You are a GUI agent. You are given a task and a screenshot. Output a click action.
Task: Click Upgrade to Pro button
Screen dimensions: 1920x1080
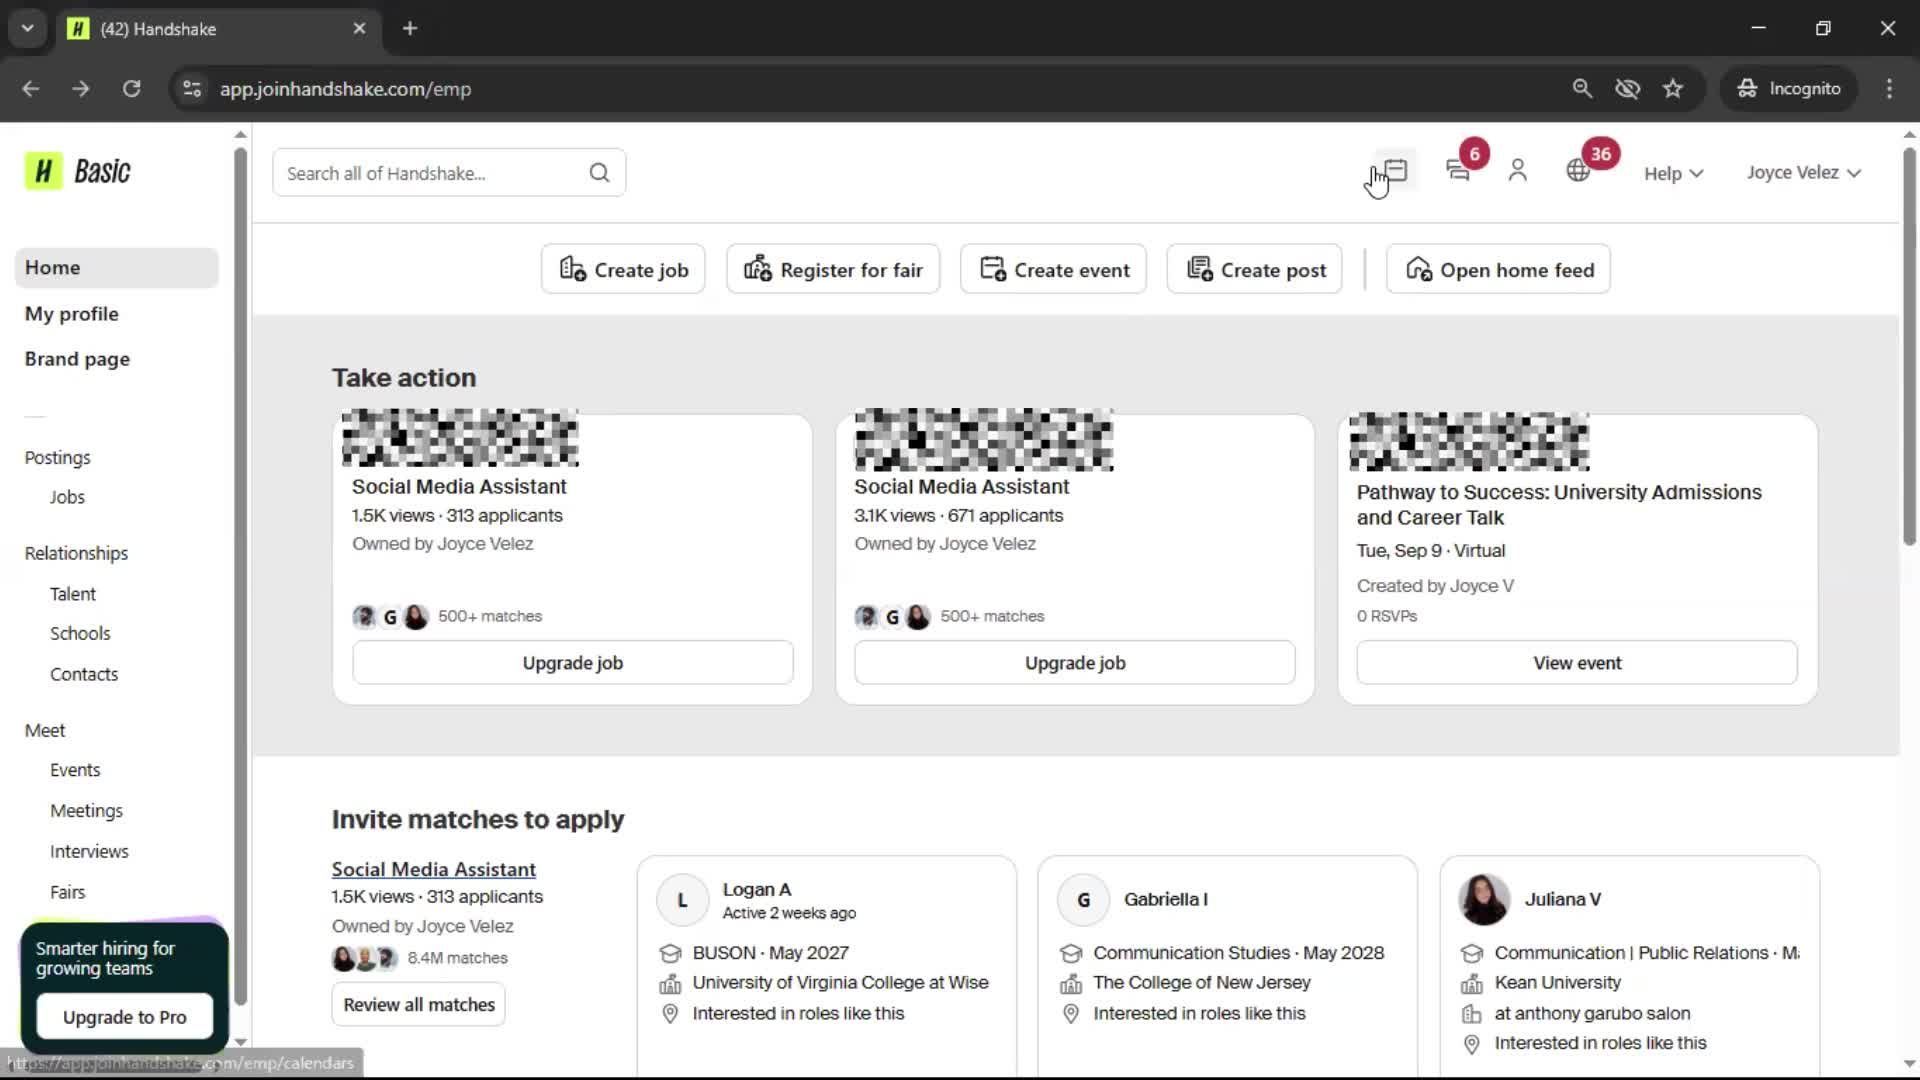click(x=124, y=1017)
